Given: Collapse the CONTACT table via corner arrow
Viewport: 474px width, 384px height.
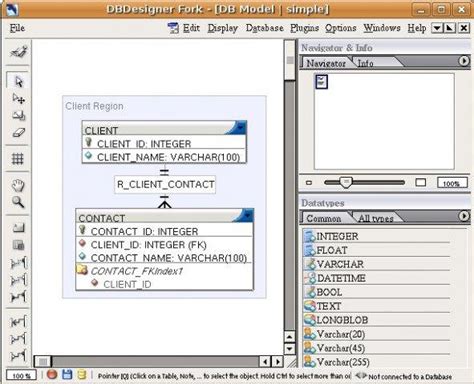Looking at the screenshot, I should 247,215.
